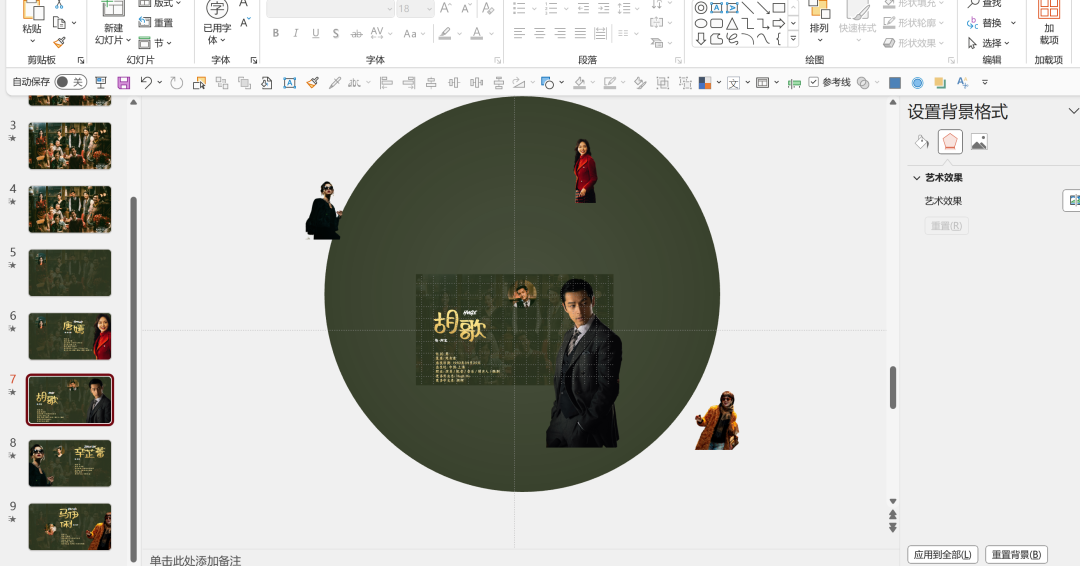Click the Reset slide (重置) button
This screenshot has height=566, width=1080.
pyautogui.click(x=156, y=23)
